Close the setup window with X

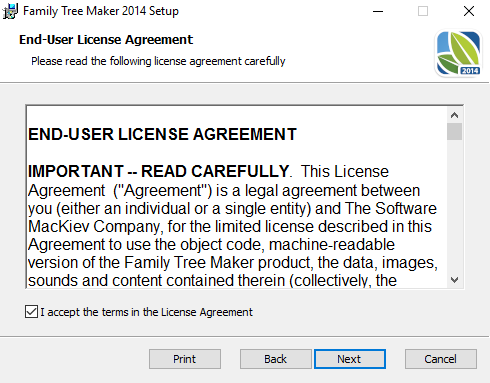[x=469, y=11]
